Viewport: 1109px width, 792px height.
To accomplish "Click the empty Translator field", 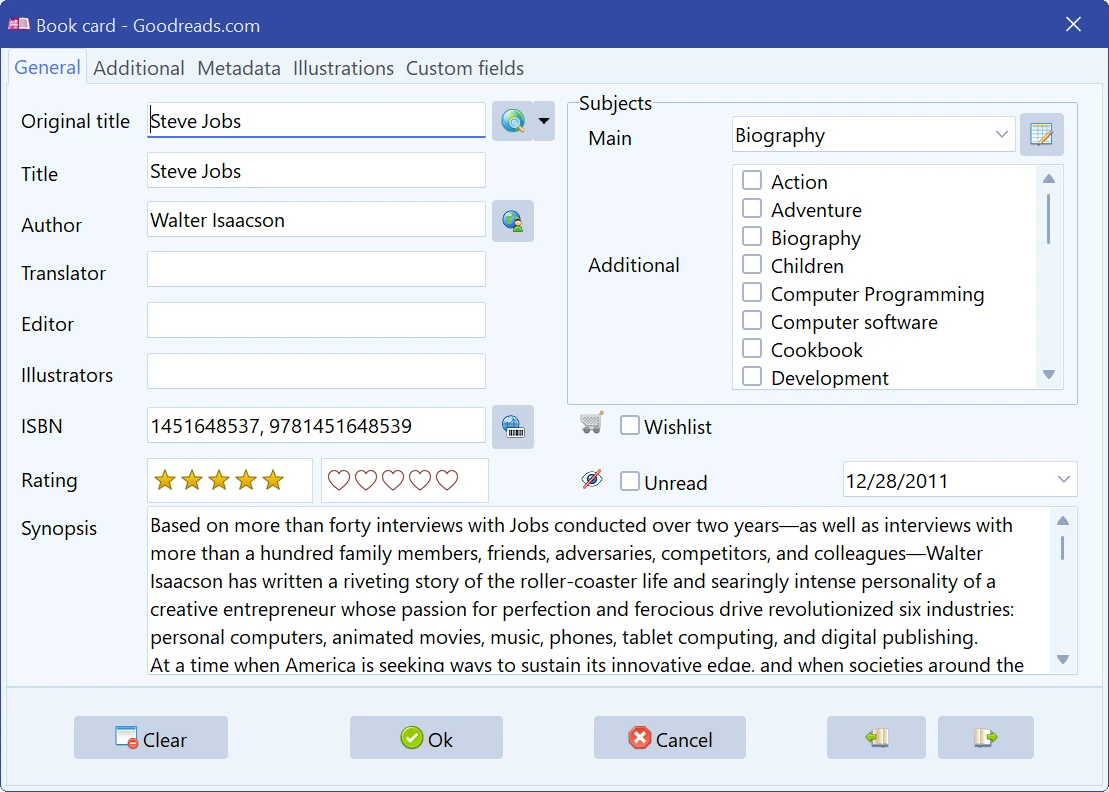I will tap(316, 269).
